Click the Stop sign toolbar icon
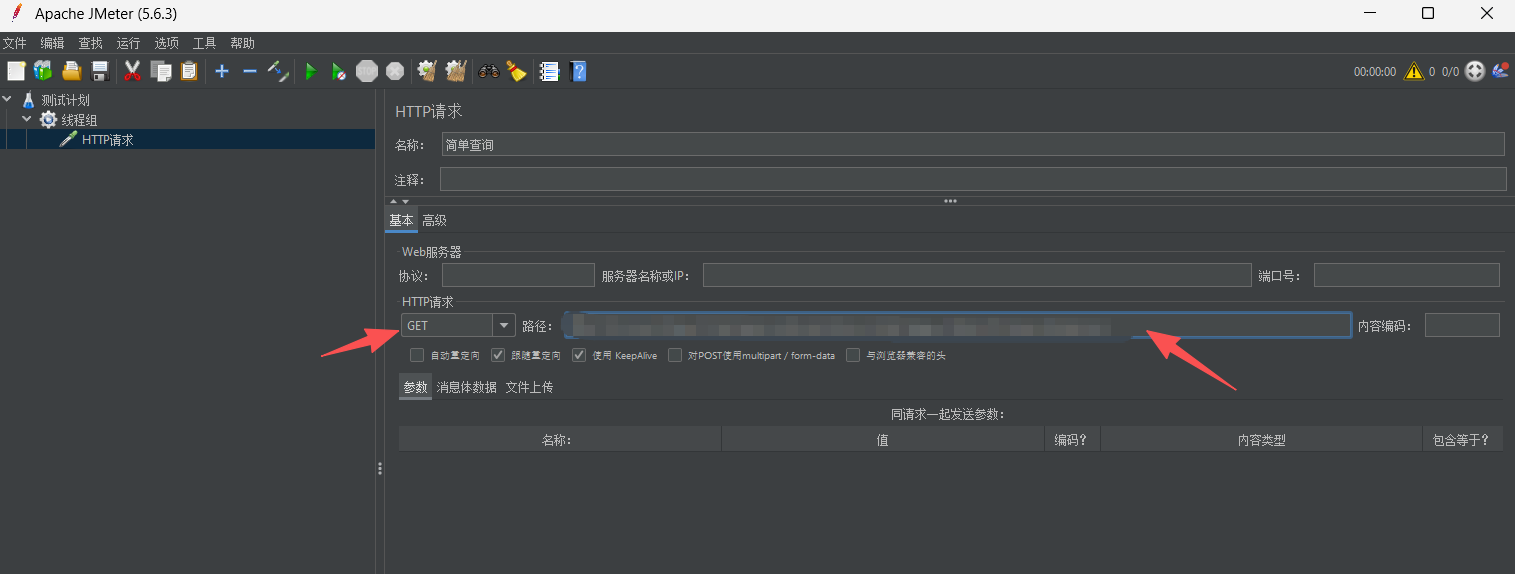The height and width of the screenshot is (574, 1515). tap(367, 71)
